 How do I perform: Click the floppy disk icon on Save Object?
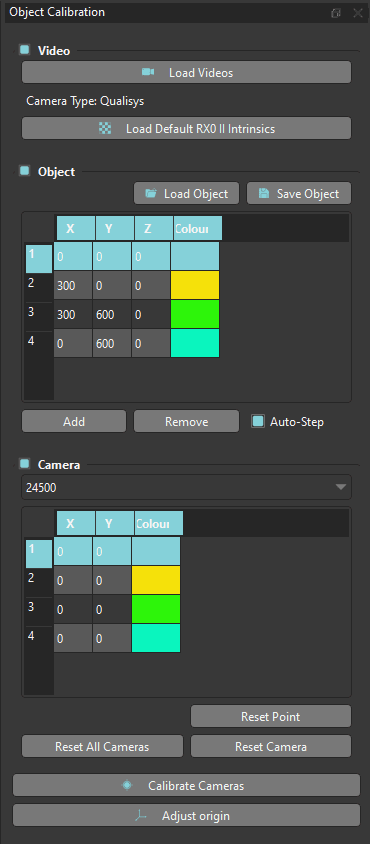point(263,193)
